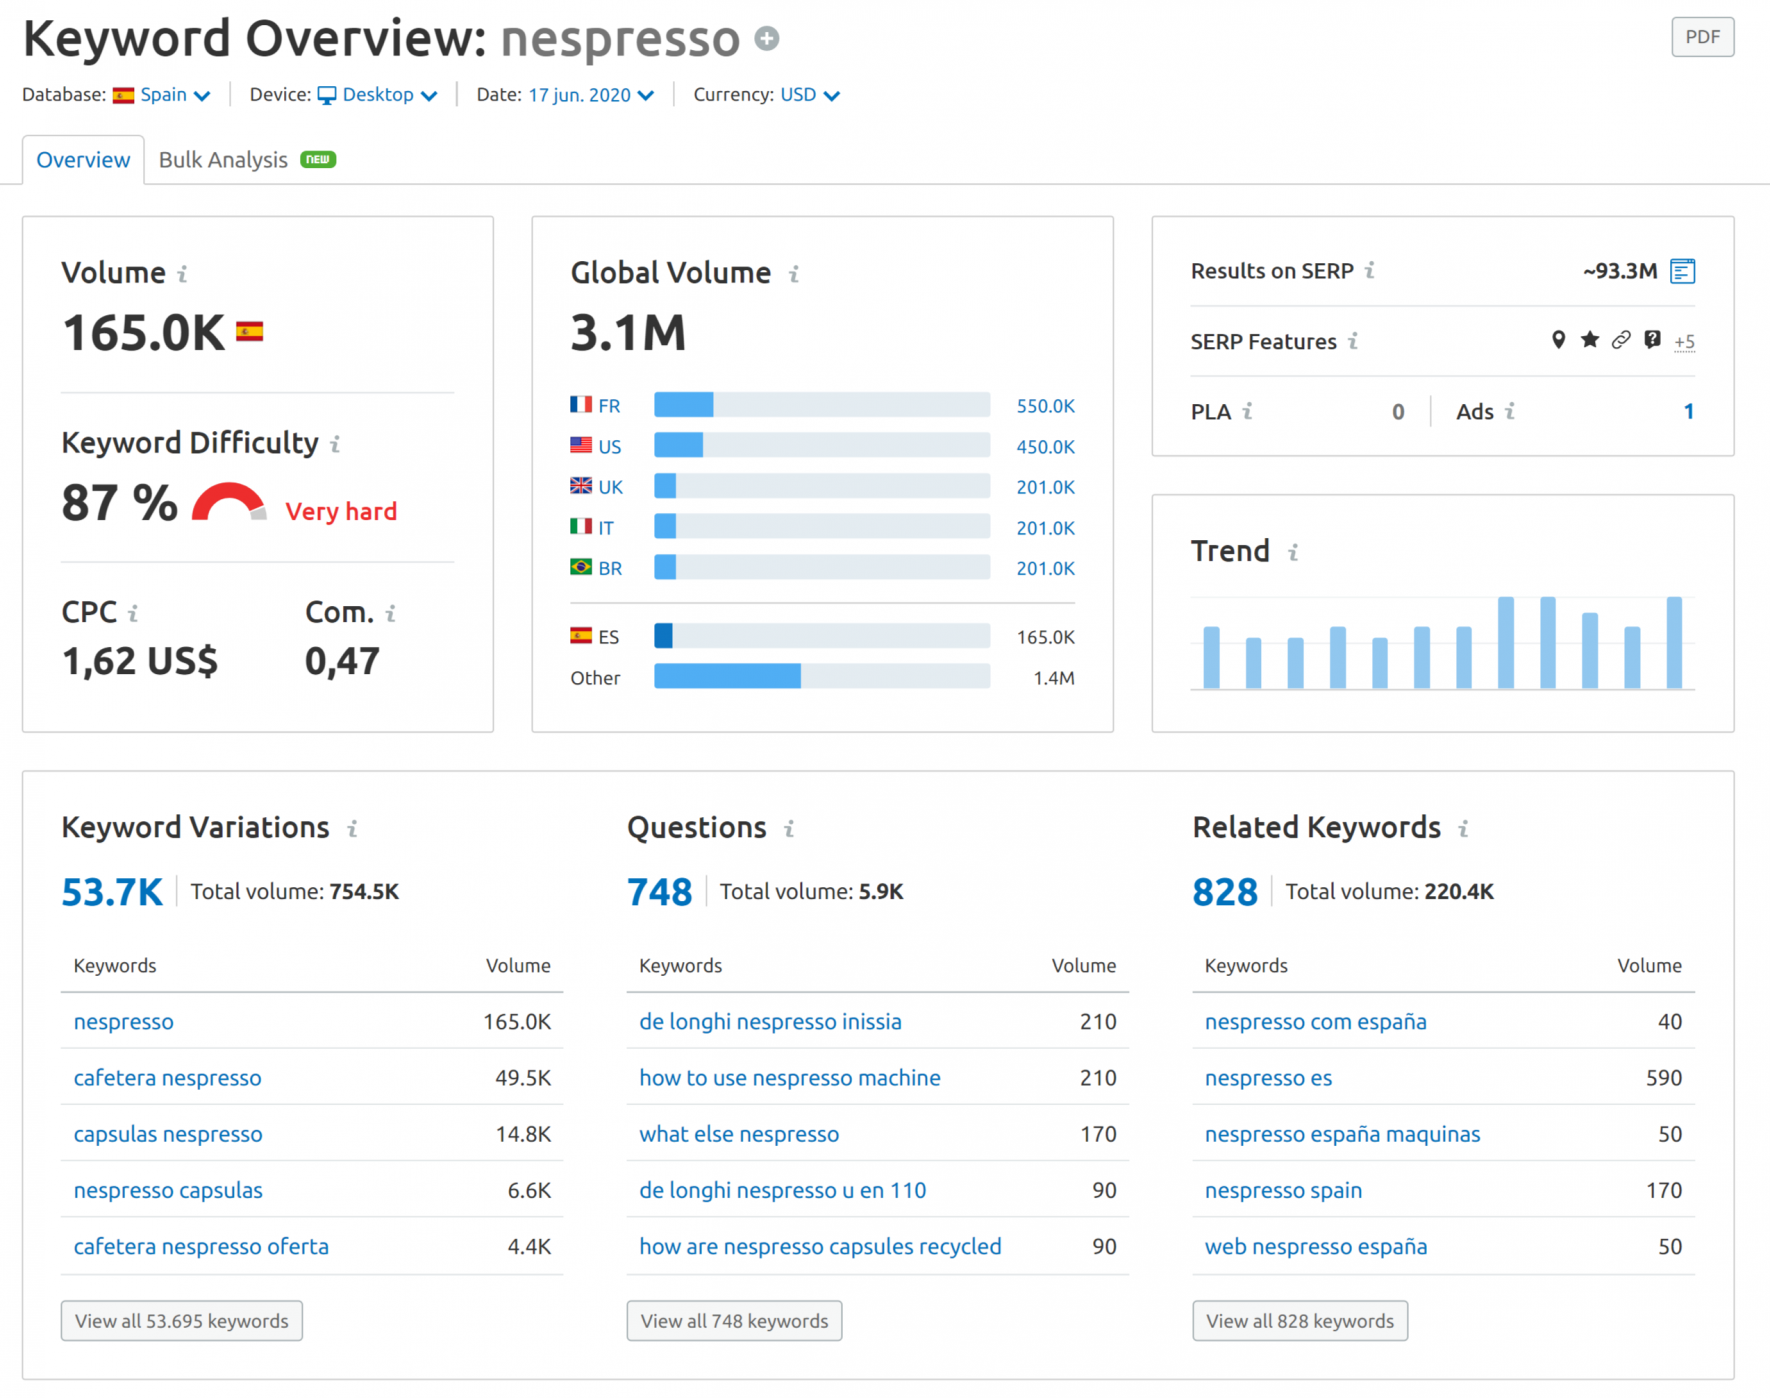Open the Date 17 jun. 2020 dropdown
1770x1398 pixels.
[x=591, y=95]
